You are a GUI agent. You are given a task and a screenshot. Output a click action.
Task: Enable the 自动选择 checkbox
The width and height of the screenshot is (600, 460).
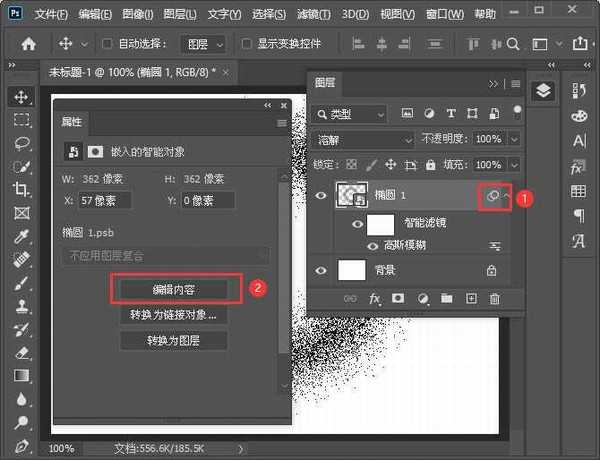pyautogui.click(x=107, y=44)
